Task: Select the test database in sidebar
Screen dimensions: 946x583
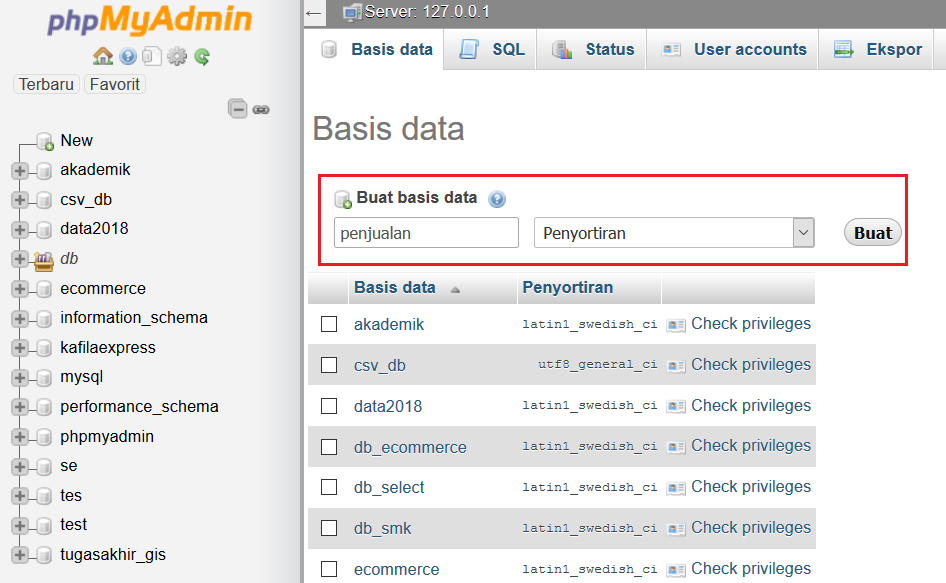Action: pyautogui.click(x=73, y=525)
